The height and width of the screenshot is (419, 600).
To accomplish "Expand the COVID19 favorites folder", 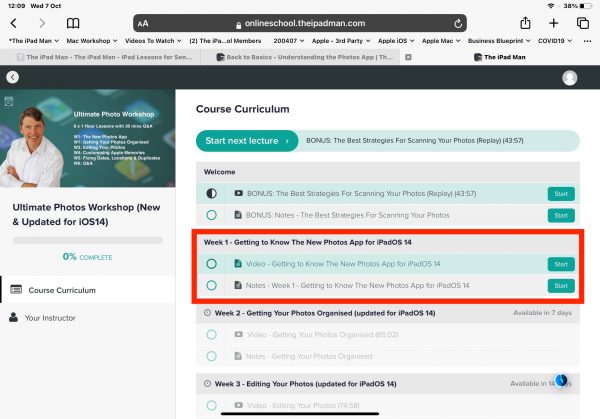I will coord(555,41).
